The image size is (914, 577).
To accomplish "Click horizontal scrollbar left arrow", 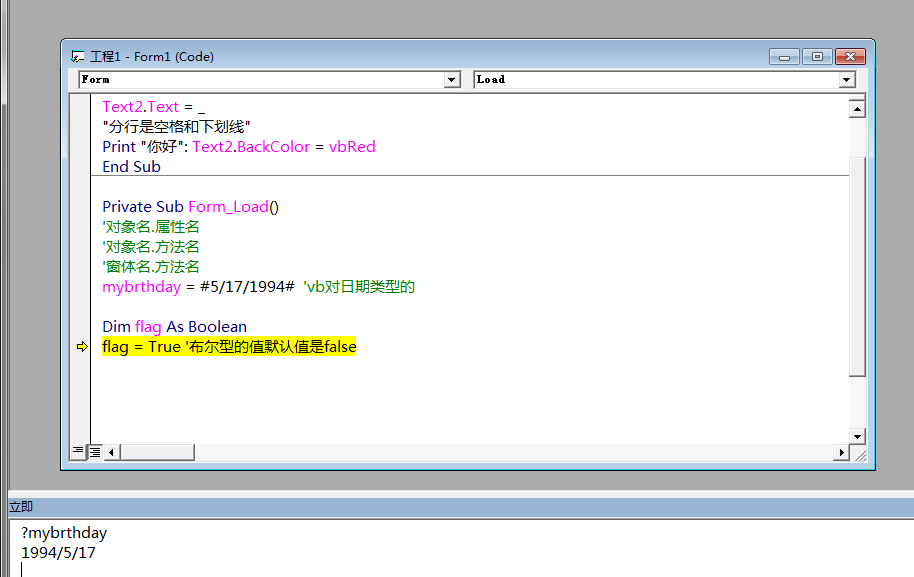I will (x=111, y=452).
